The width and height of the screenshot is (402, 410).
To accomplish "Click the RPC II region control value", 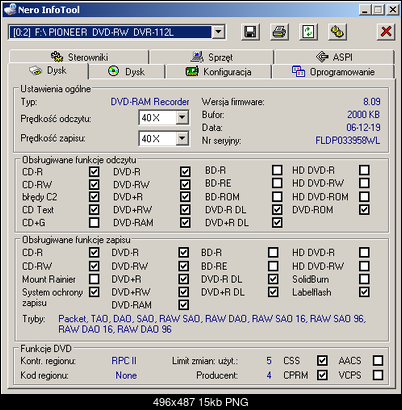I will click(124, 361).
